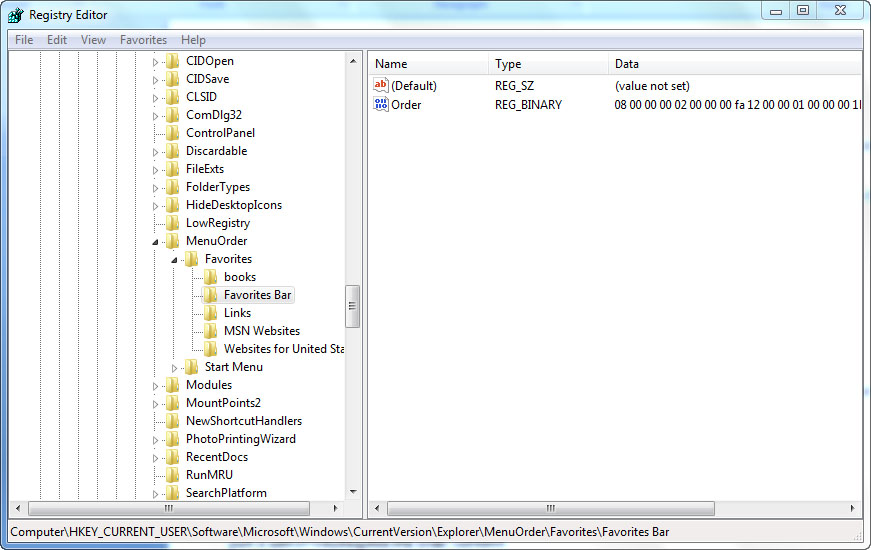
Task: Click the RunMRU folder icon
Action: pyautogui.click(x=173, y=475)
